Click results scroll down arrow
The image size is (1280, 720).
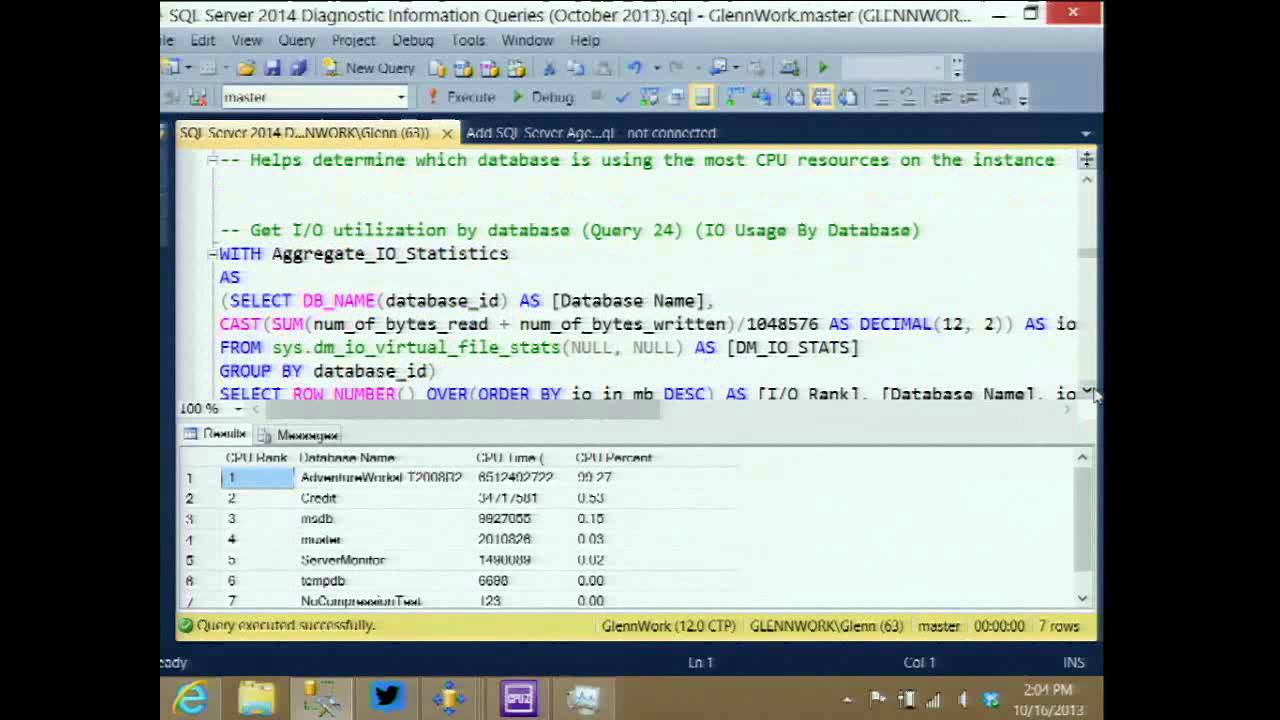(1083, 598)
